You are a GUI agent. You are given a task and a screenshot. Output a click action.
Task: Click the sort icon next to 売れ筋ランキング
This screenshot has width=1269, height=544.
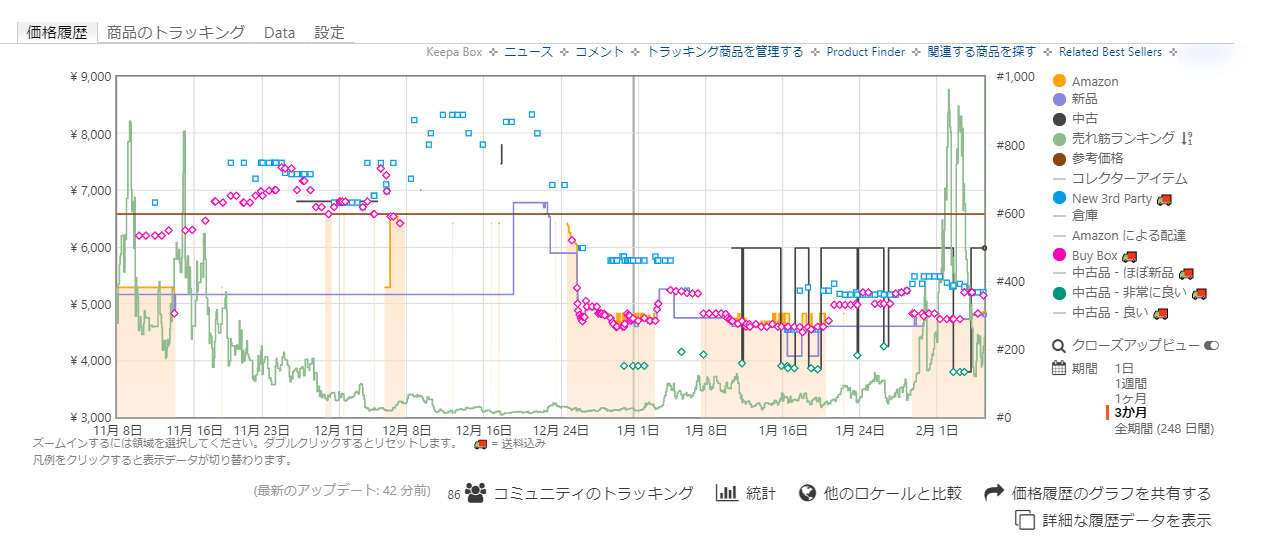pyautogui.click(x=1187, y=138)
